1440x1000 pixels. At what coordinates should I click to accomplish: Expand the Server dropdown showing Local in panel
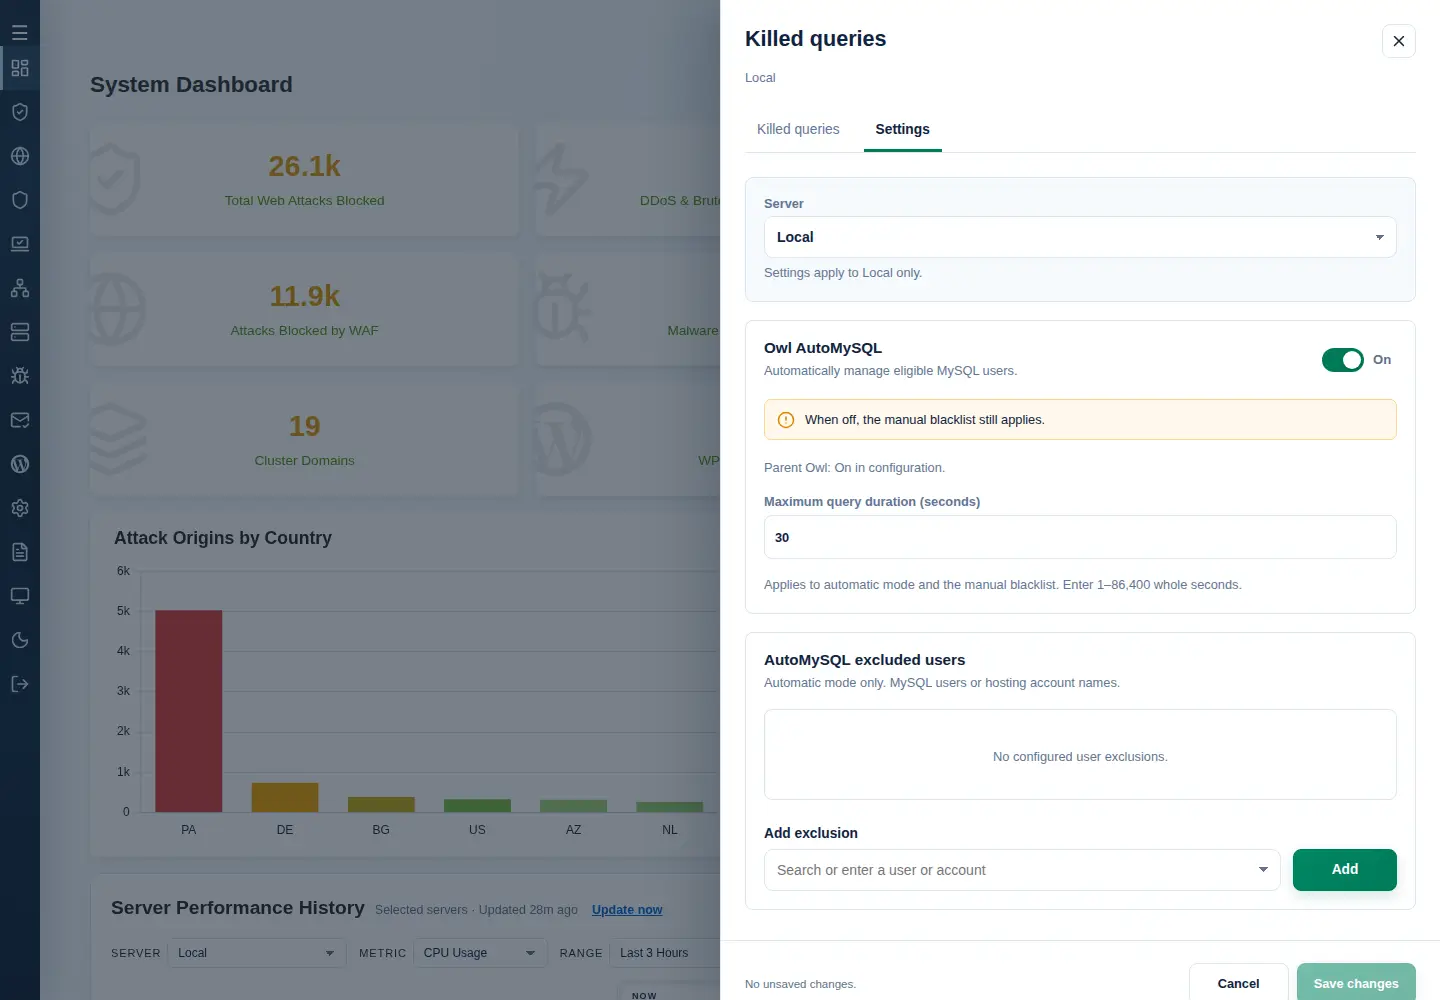coord(1080,237)
